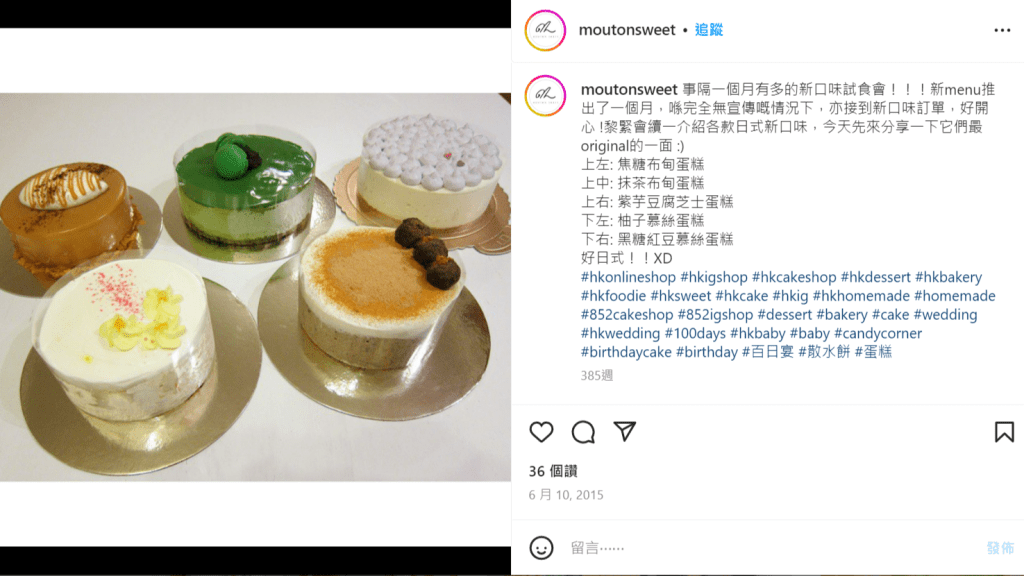Follow moutonsweet with the 追蹤 link
Image resolution: width=1024 pixels, height=576 pixels.
[709, 30]
